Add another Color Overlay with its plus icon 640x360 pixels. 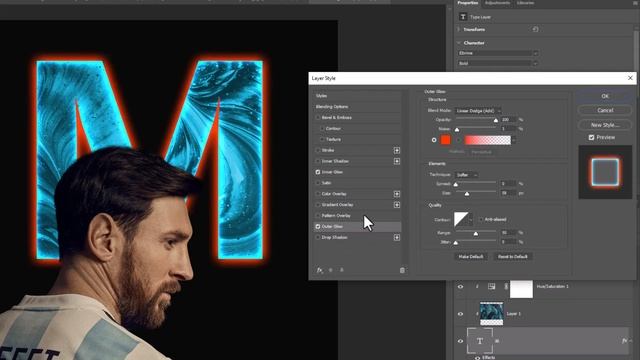pyautogui.click(x=397, y=194)
